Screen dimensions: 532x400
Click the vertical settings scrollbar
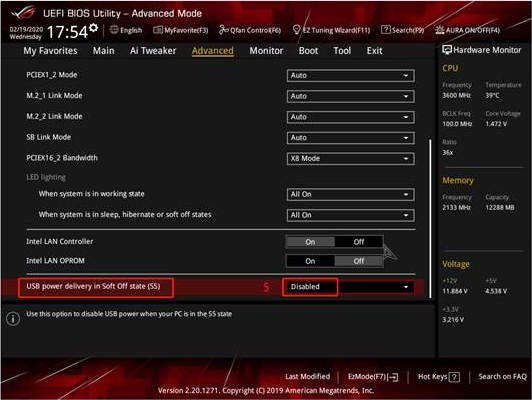431,218
